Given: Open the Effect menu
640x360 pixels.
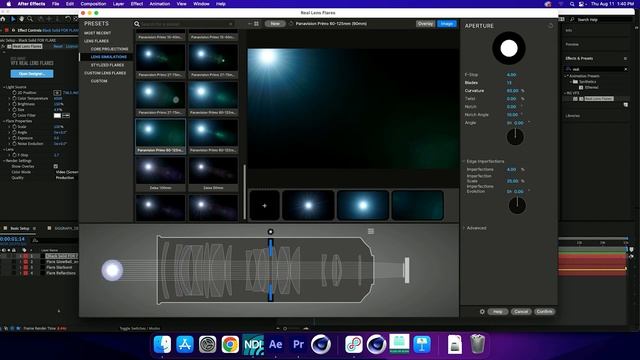Looking at the screenshot, I should tap(137, 4).
